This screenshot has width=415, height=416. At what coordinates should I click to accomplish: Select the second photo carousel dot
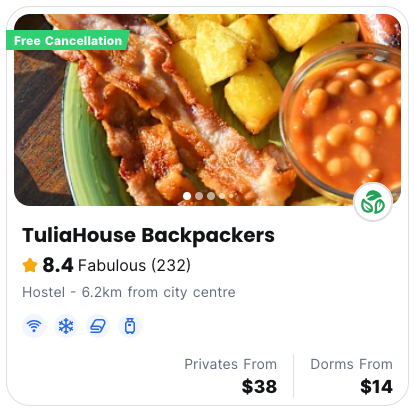click(199, 196)
